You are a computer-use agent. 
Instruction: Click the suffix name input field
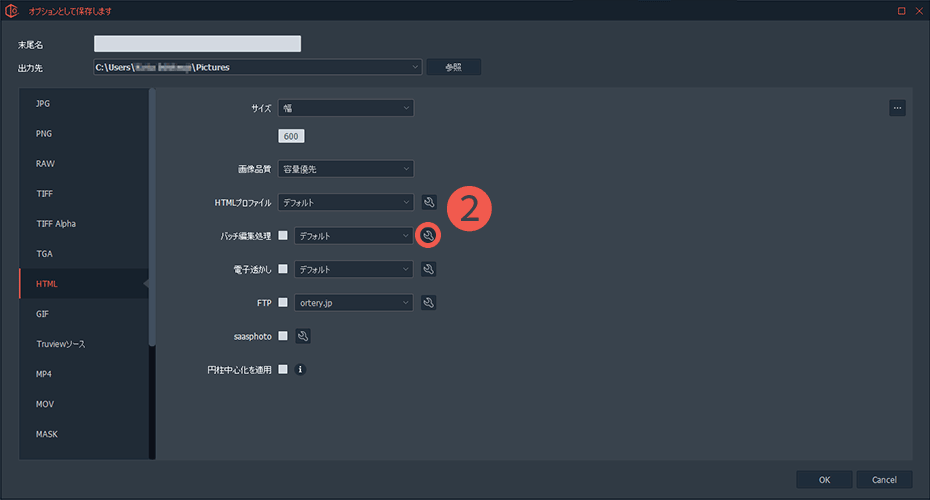click(197, 44)
